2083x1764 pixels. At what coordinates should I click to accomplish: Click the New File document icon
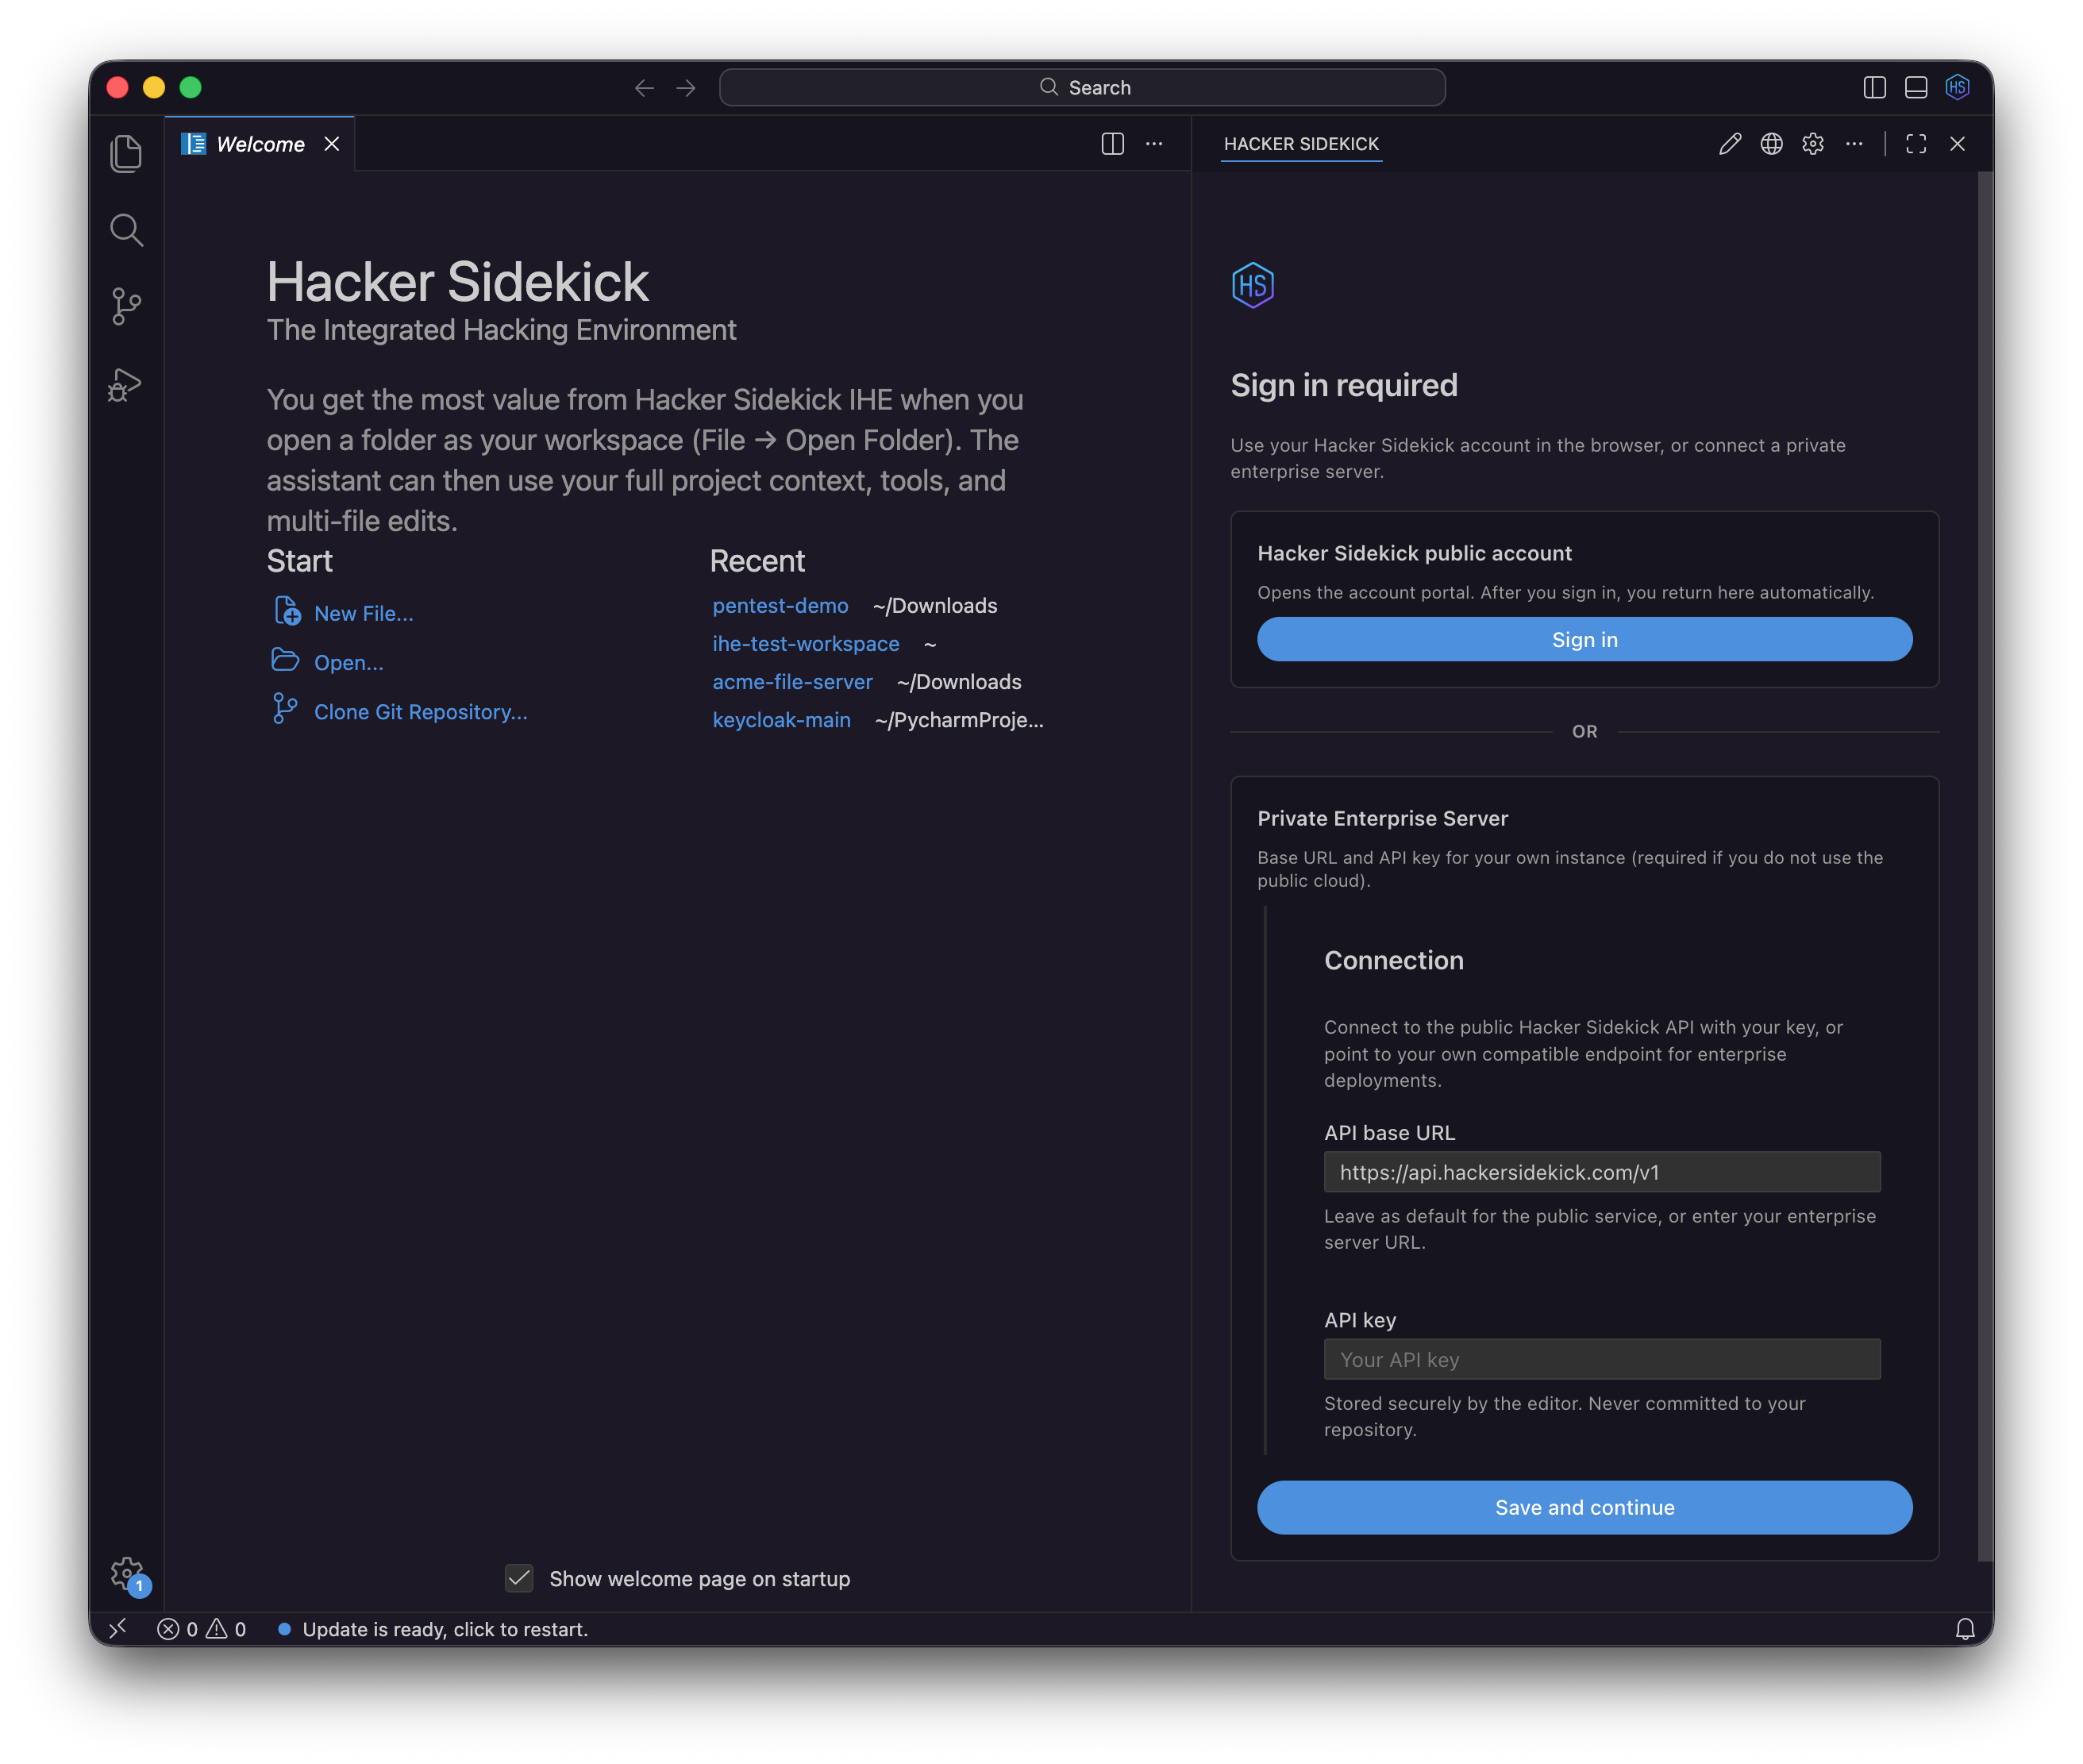tap(287, 610)
